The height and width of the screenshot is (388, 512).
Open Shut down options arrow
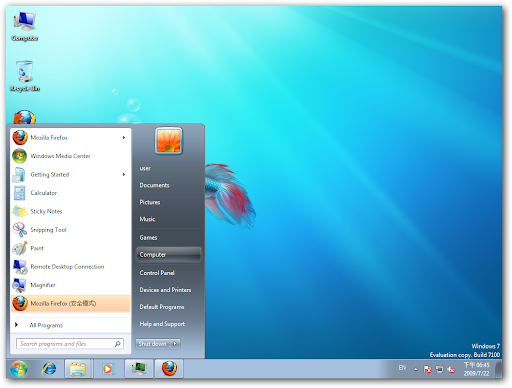coord(176,344)
